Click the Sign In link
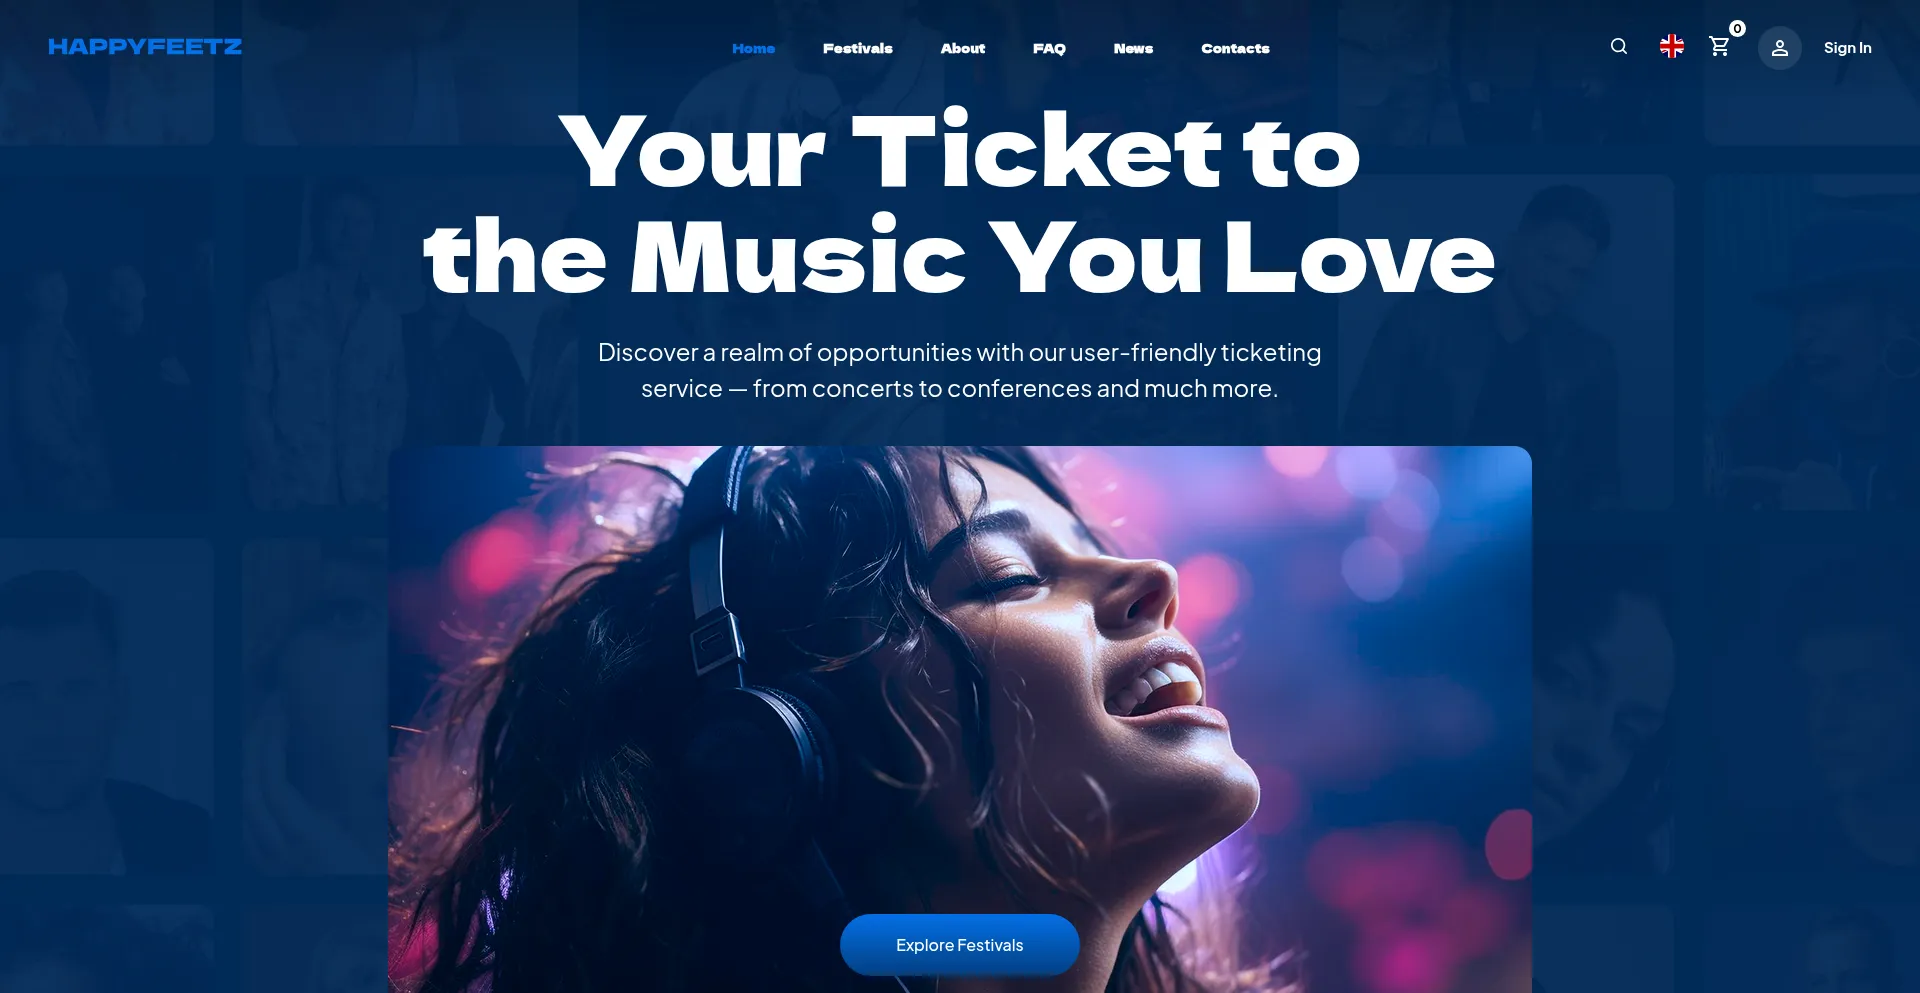The height and width of the screenshot is (993, 1920). coord(1847,48)
